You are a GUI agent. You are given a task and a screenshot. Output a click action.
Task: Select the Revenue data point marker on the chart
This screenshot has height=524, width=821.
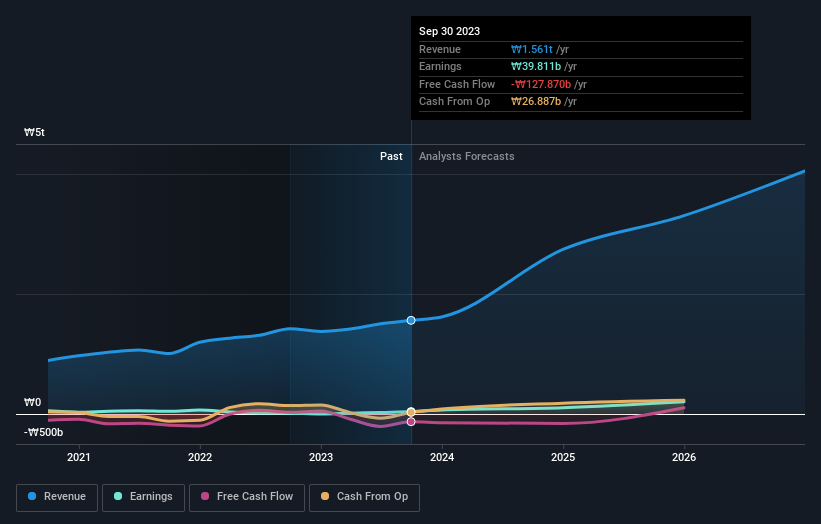pyautogui.click(x=411, y=320)
